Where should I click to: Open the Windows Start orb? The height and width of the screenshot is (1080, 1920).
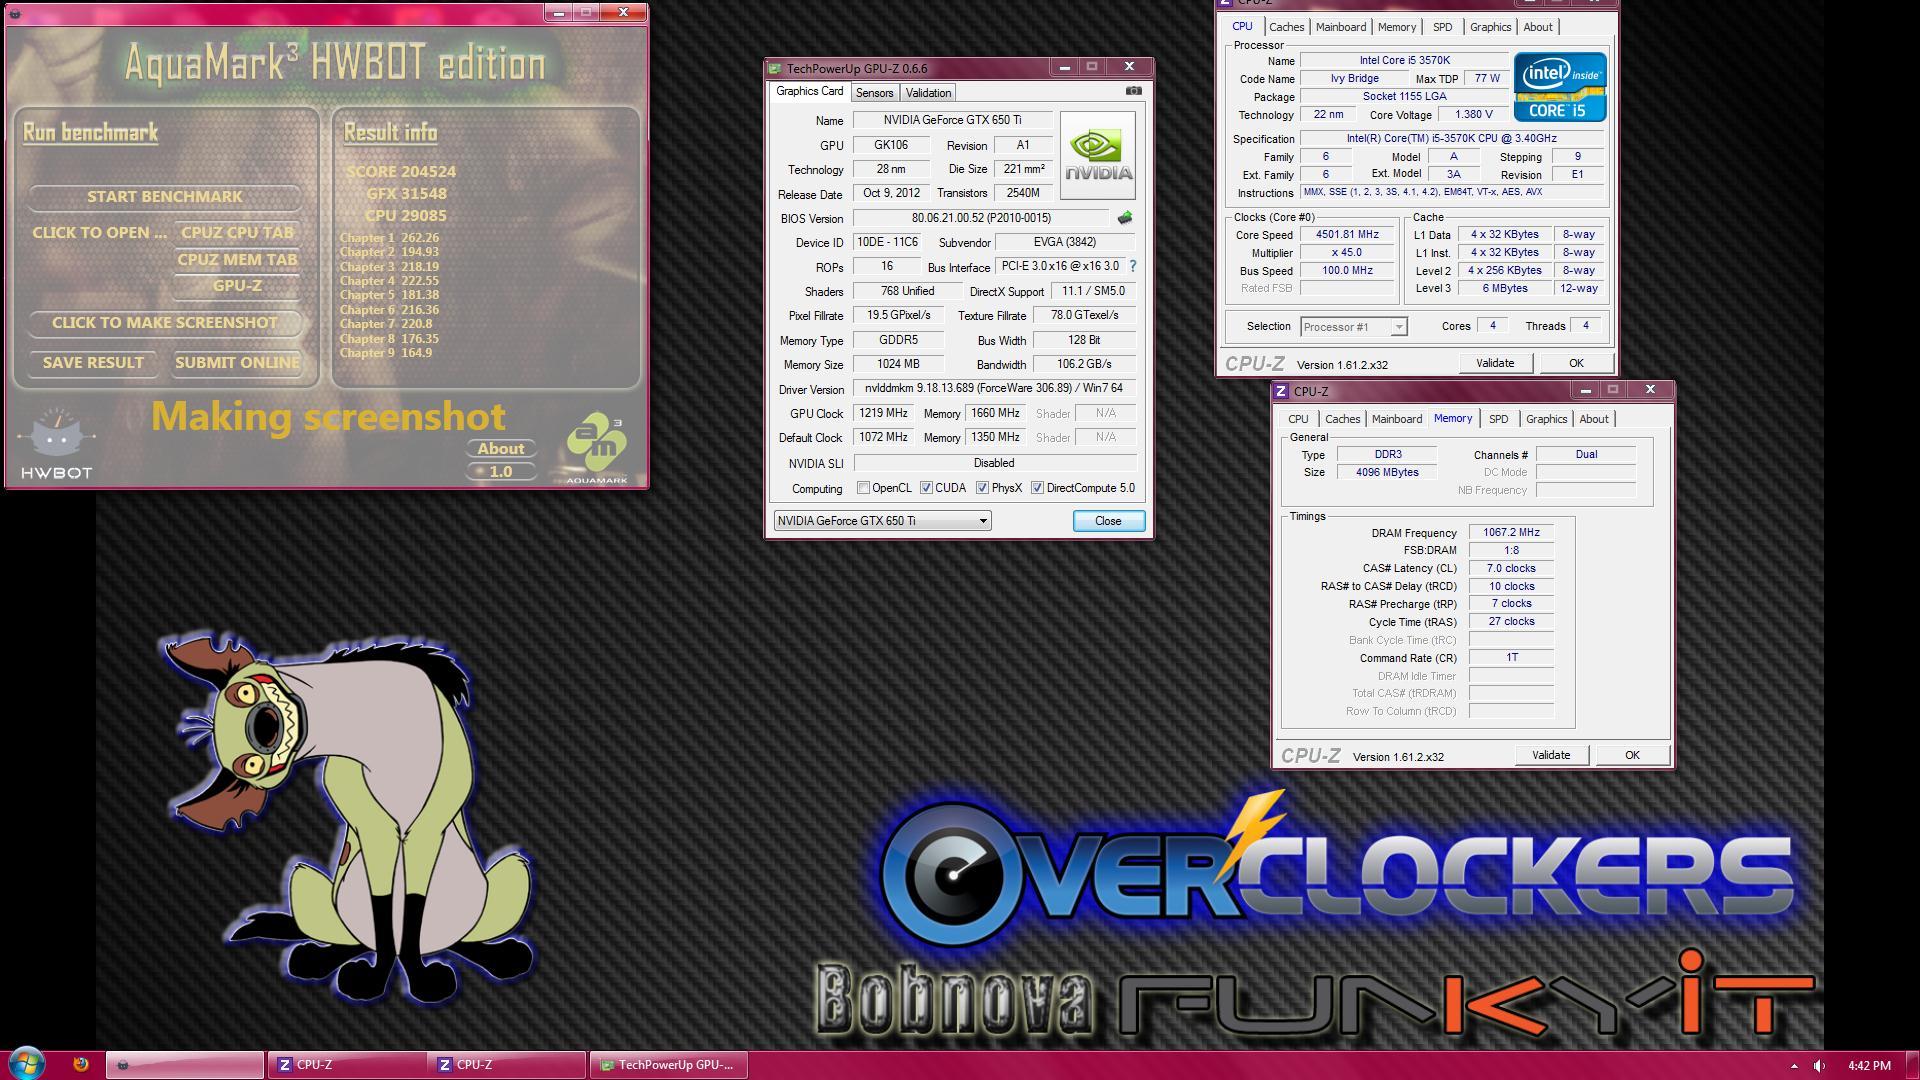(27, 1064)
